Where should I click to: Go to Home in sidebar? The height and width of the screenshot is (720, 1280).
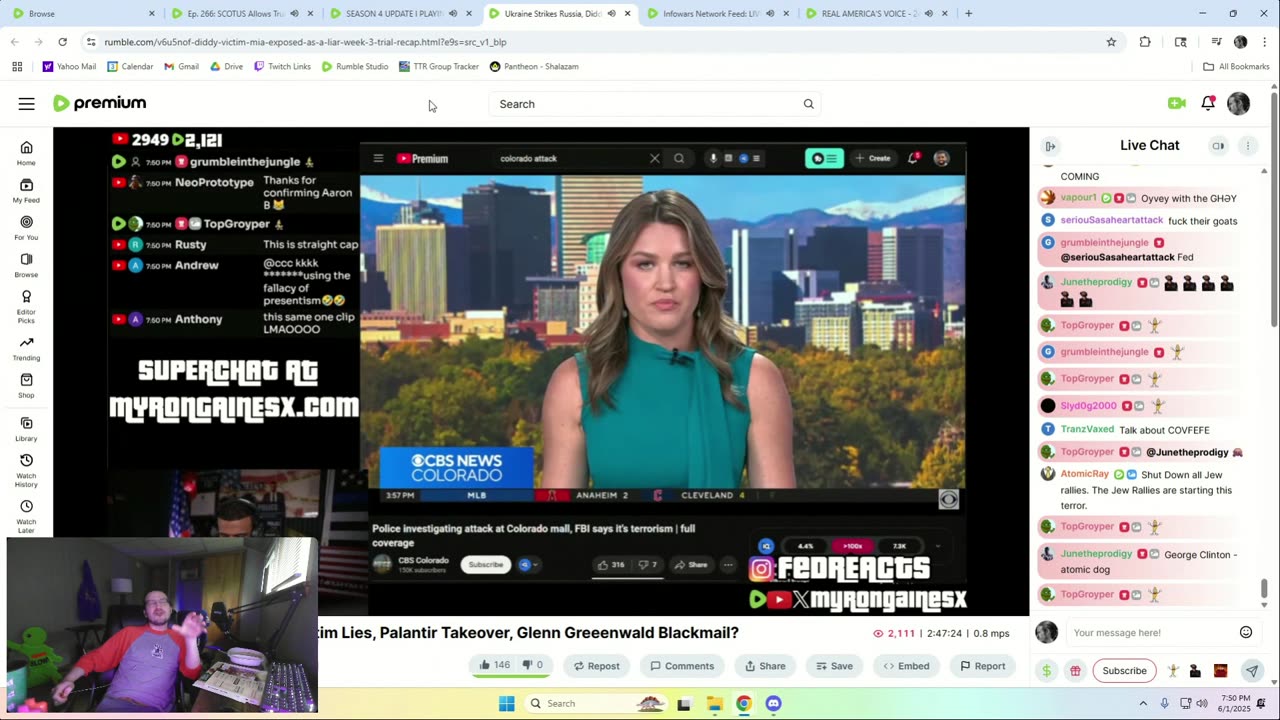pos(26,153)
